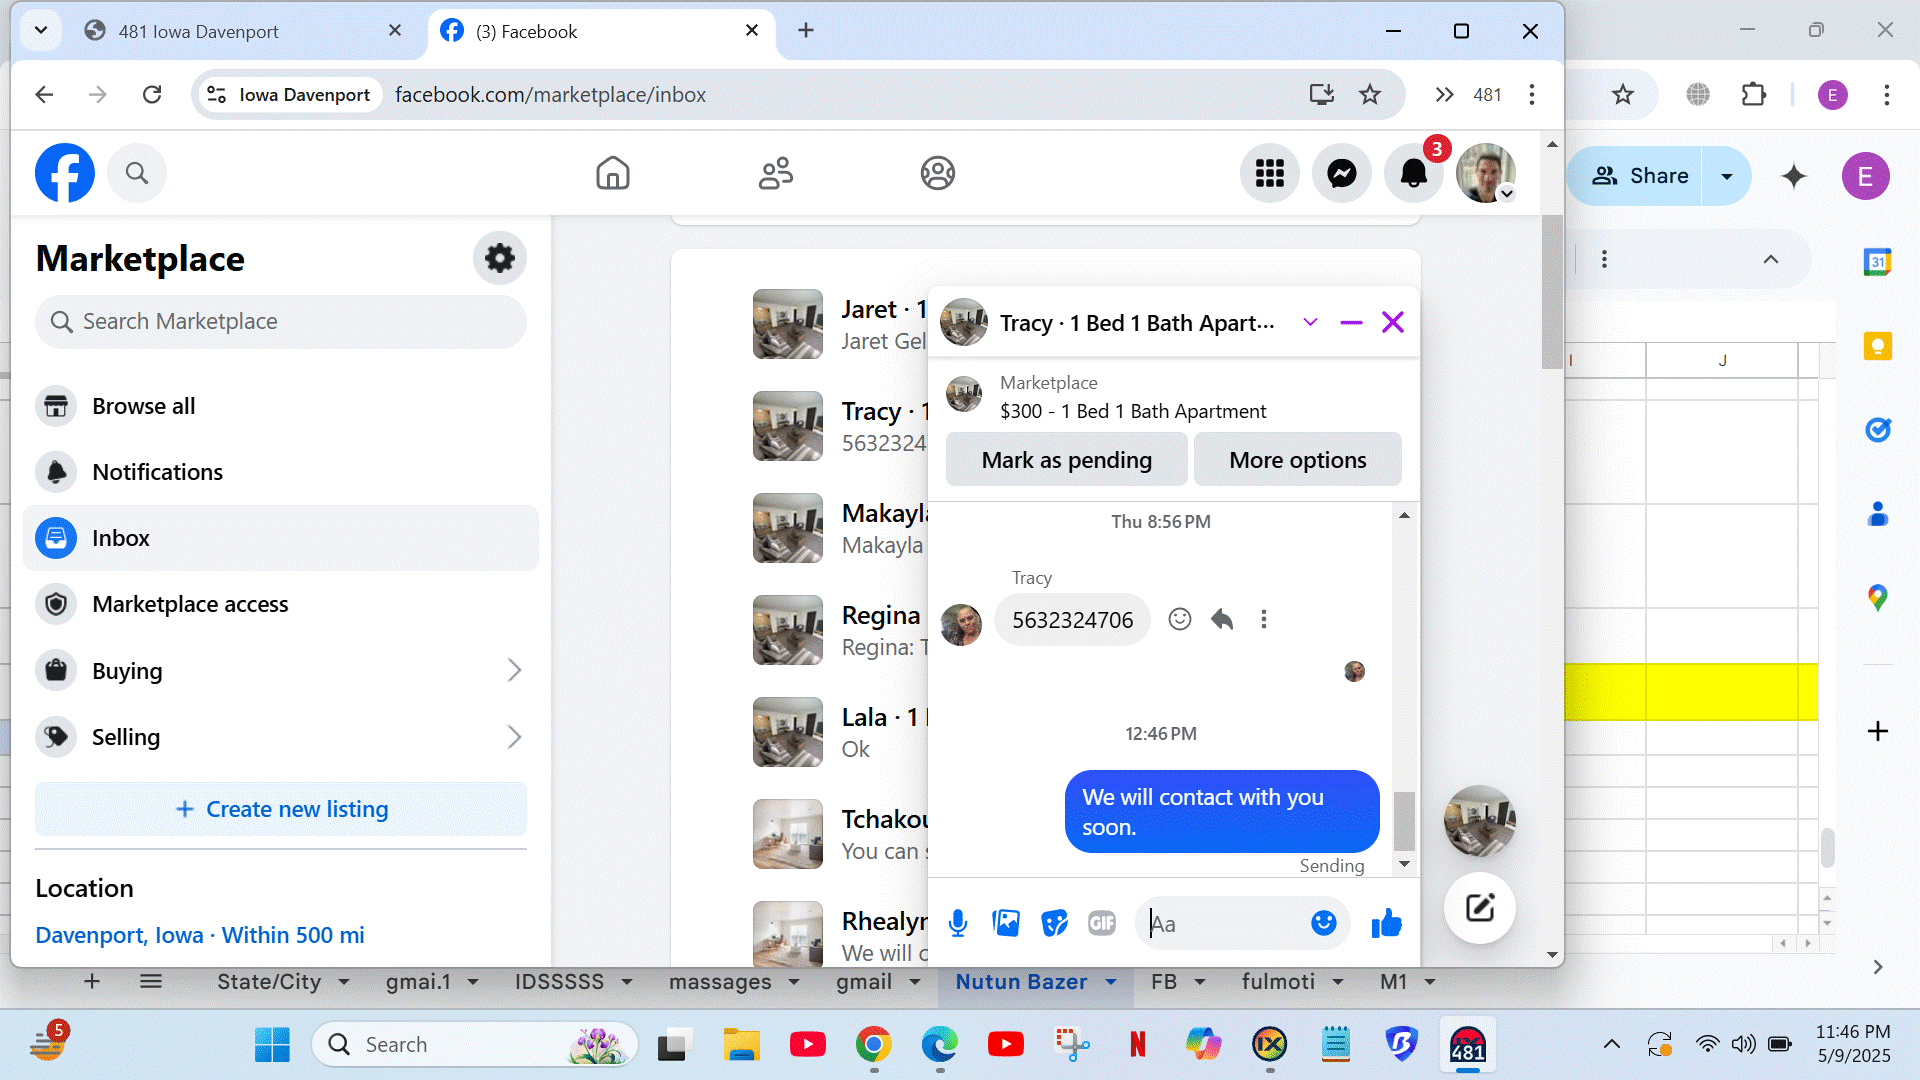Open the Share dropdown arrow
The height and width of the screenshot is (1080, 1920).
point(1726,176)
